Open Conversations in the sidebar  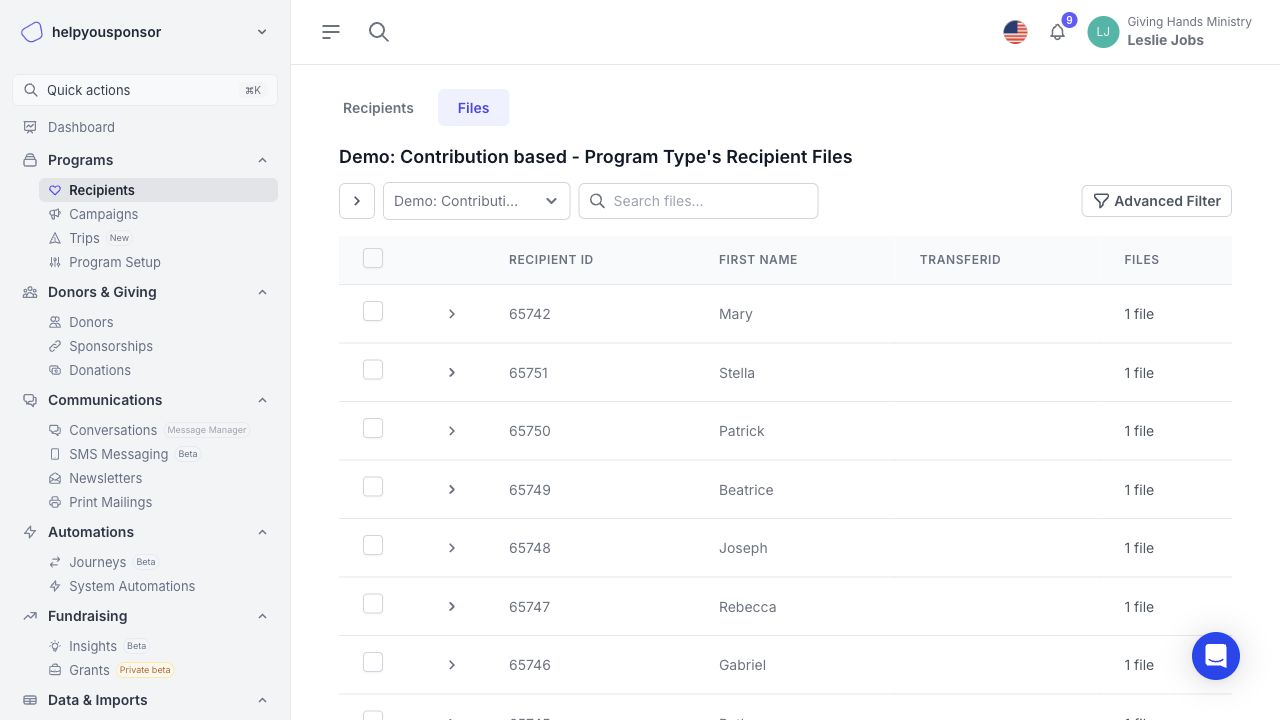(112, 430)
